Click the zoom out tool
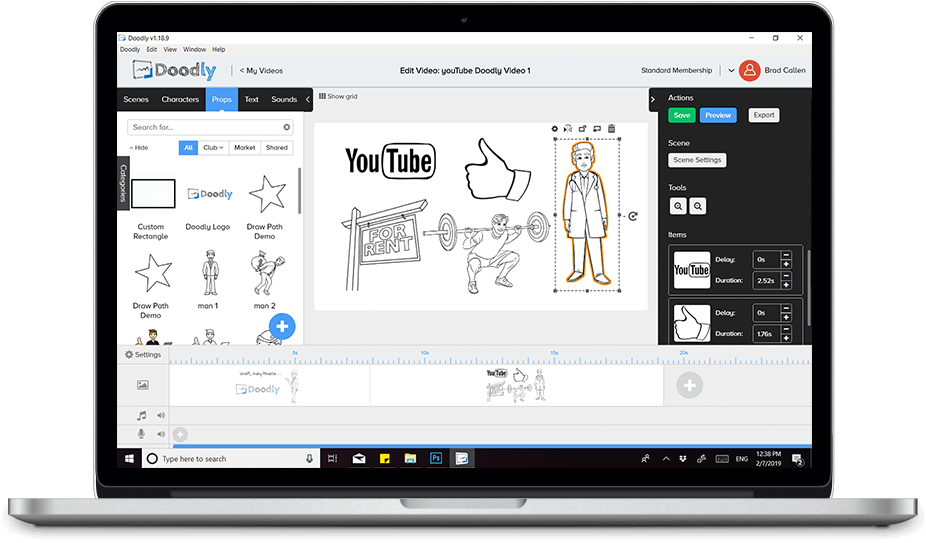This screenshot has height=543, width=926. [x=698, y=206]
